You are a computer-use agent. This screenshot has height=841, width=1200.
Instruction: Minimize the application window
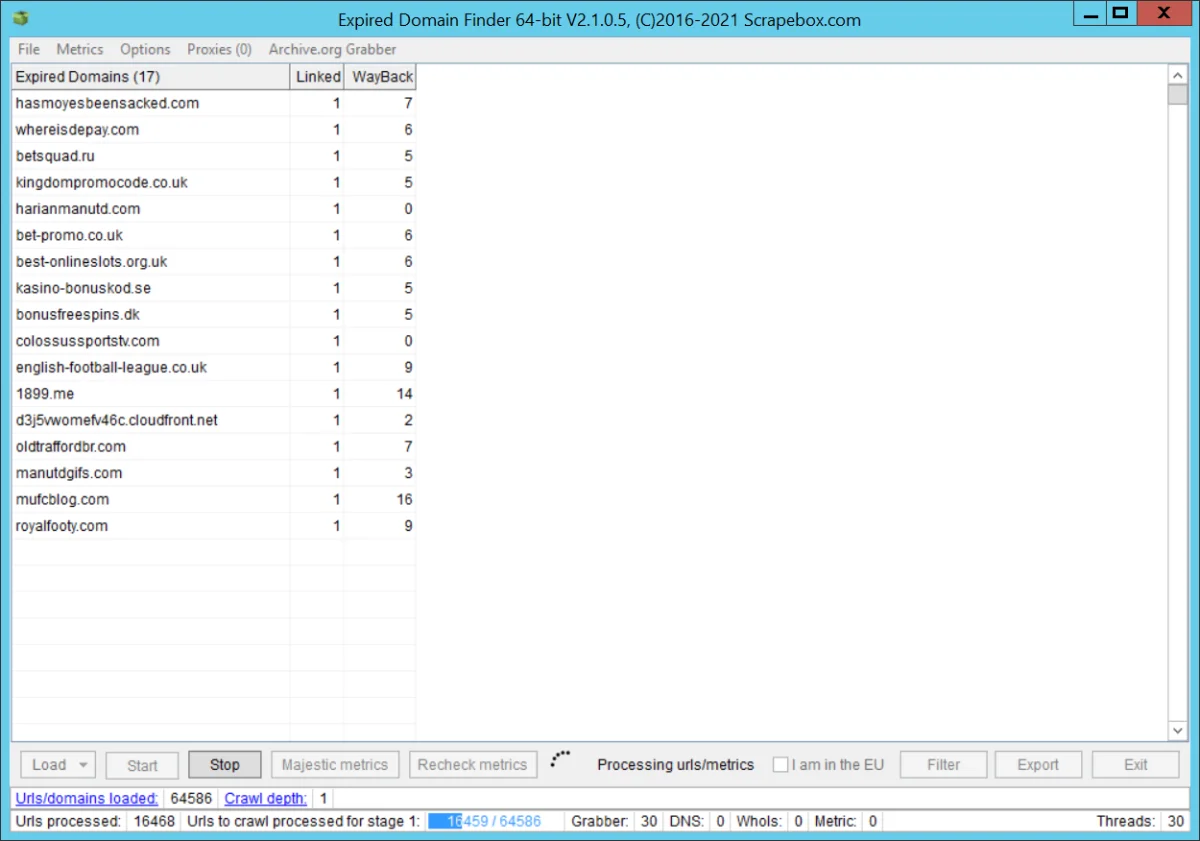tap(1087, 13)
